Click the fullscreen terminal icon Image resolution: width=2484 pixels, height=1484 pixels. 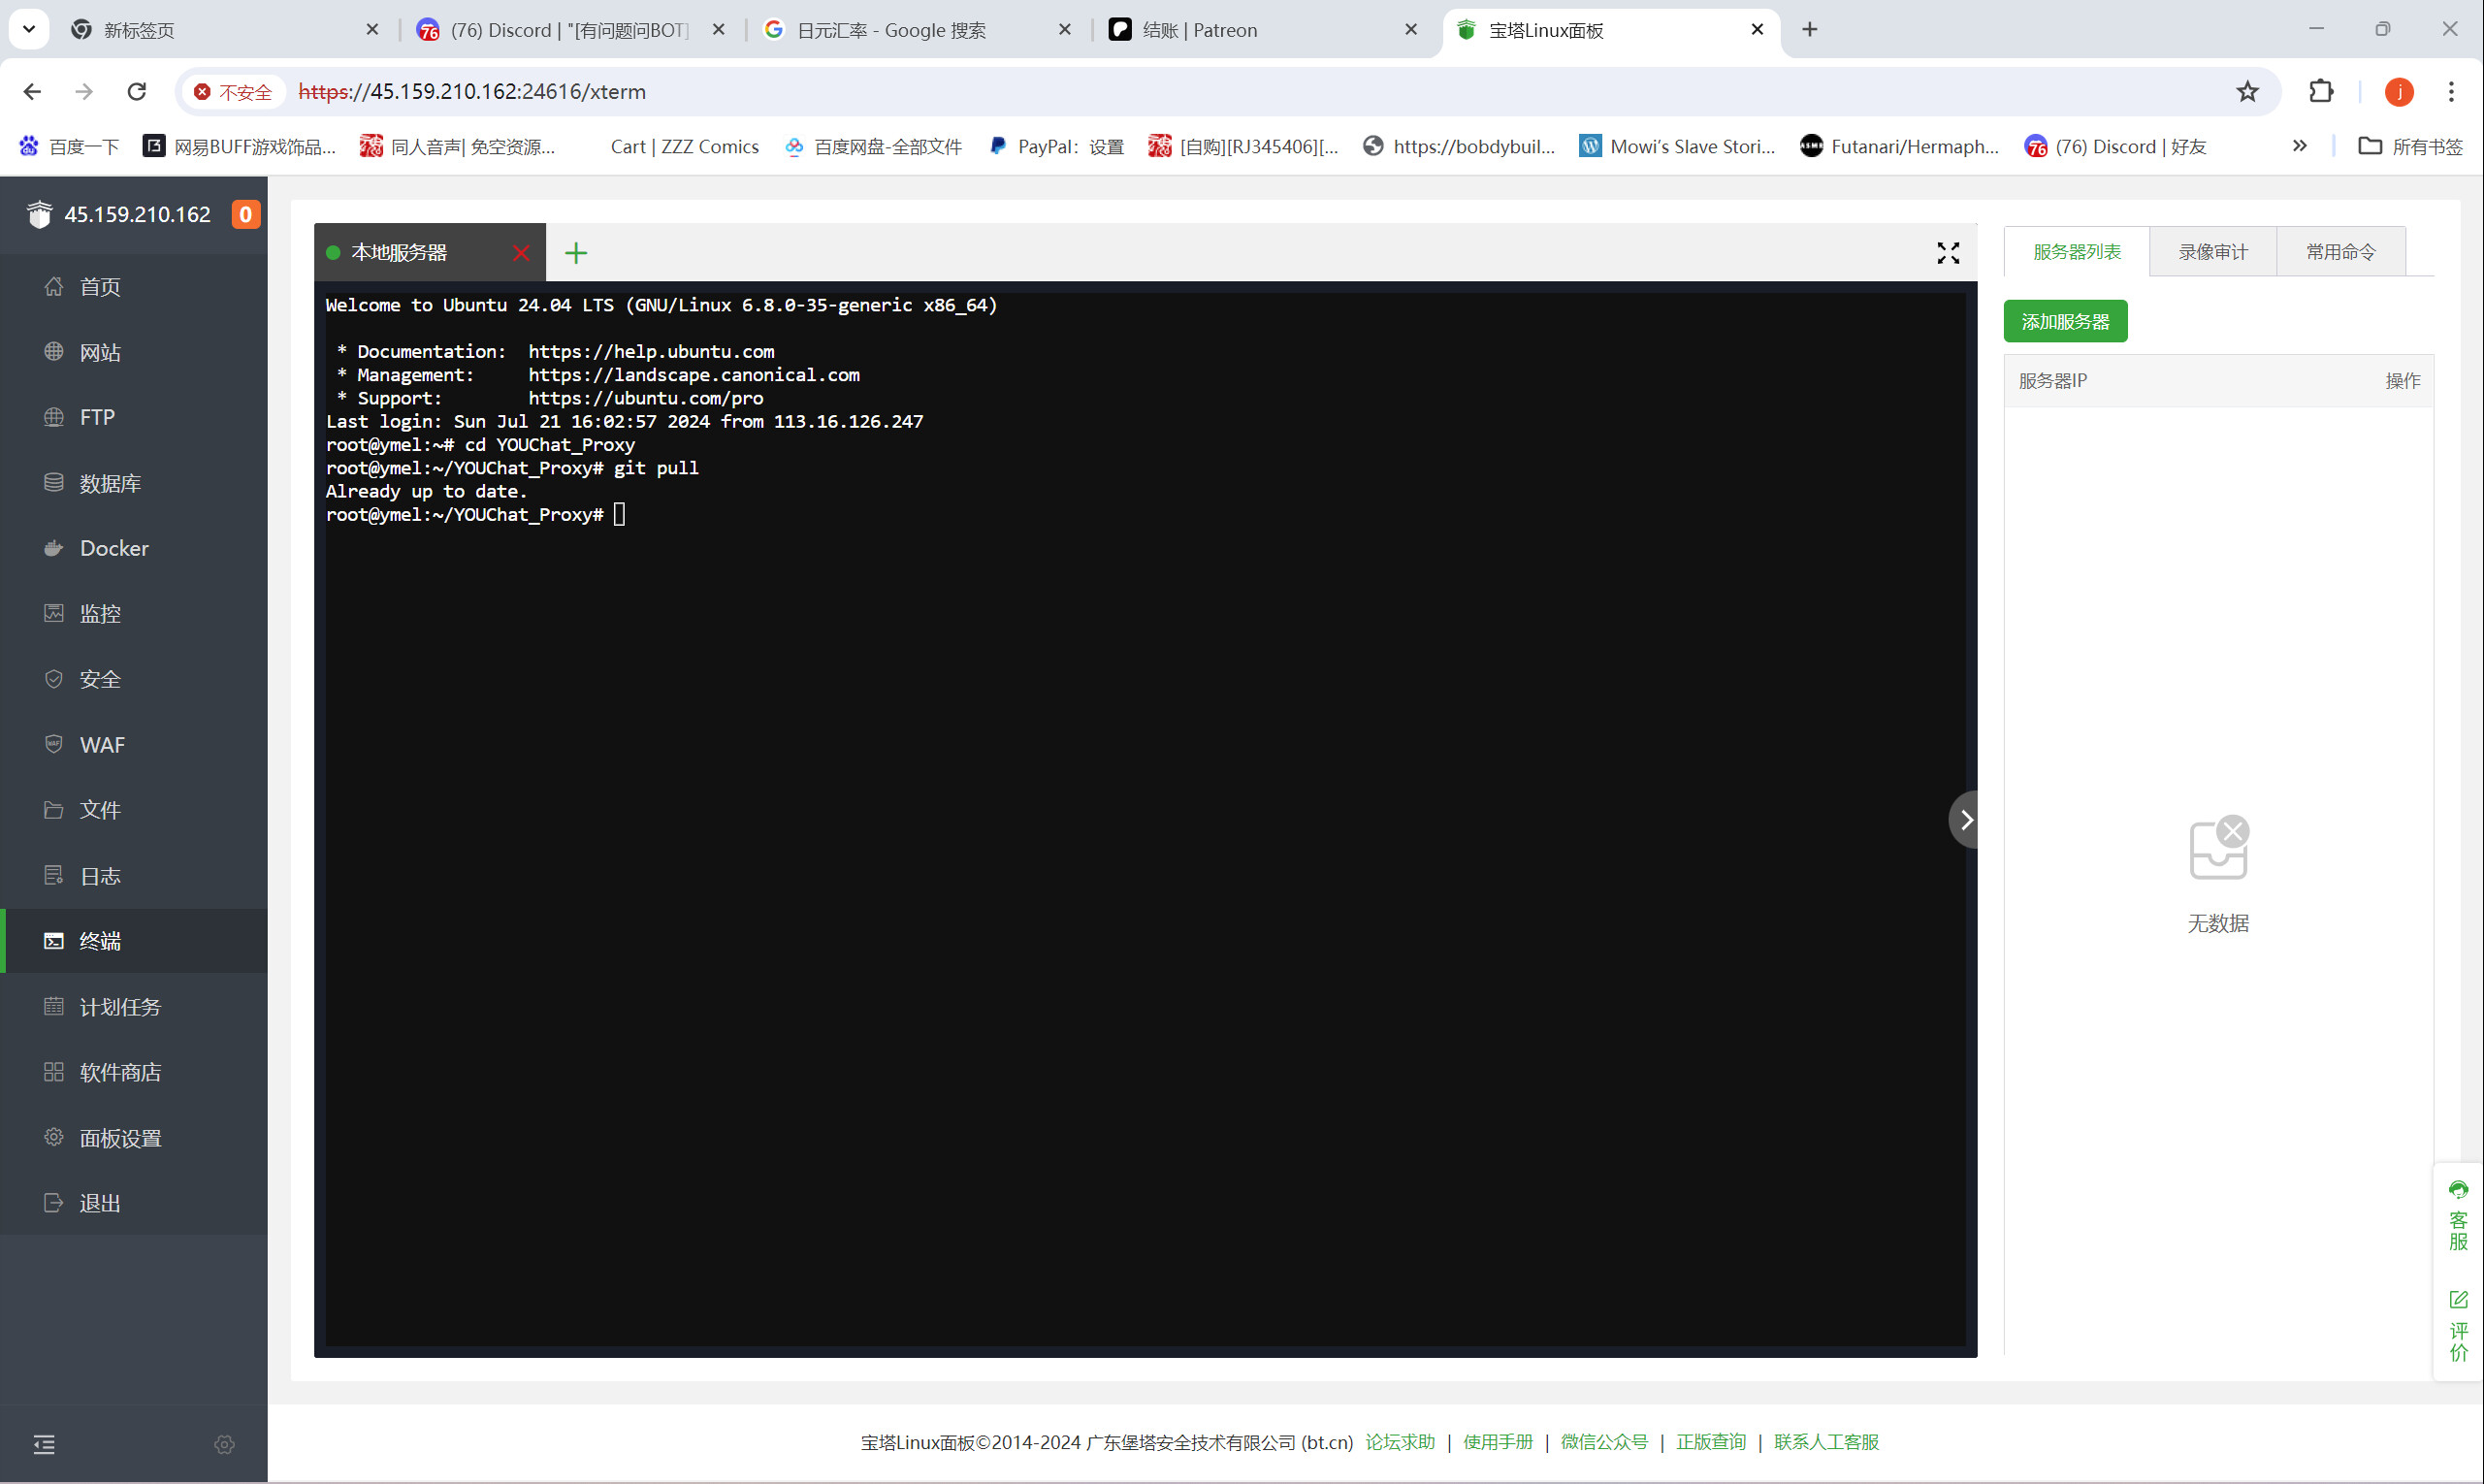[1947, 253]
